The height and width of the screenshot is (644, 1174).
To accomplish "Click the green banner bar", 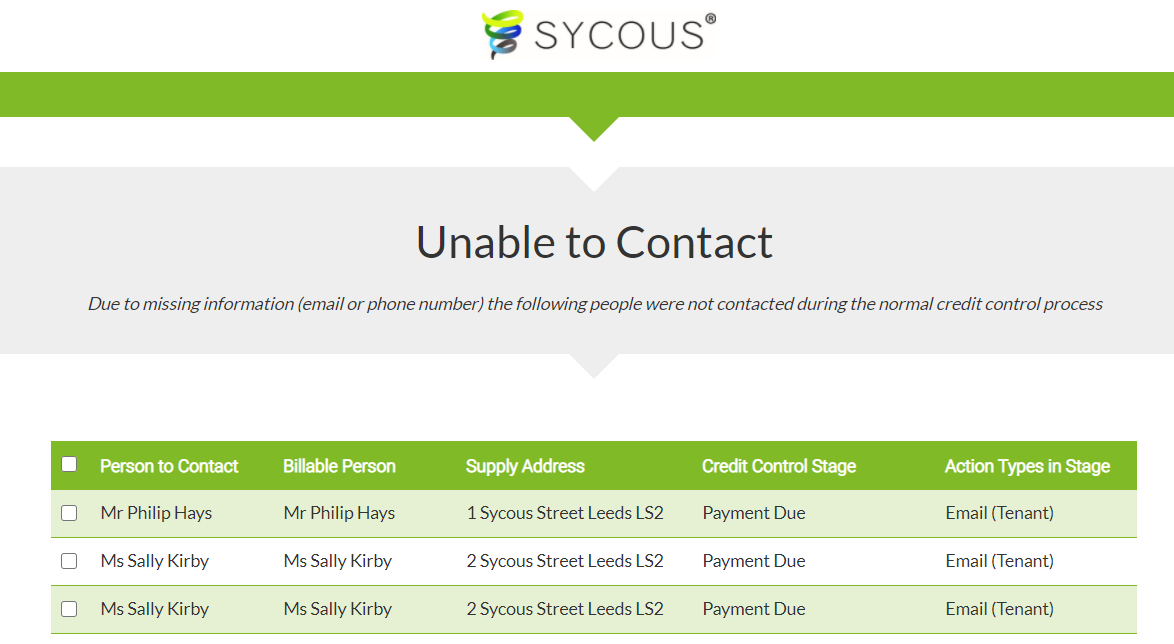I will [587, 94].
